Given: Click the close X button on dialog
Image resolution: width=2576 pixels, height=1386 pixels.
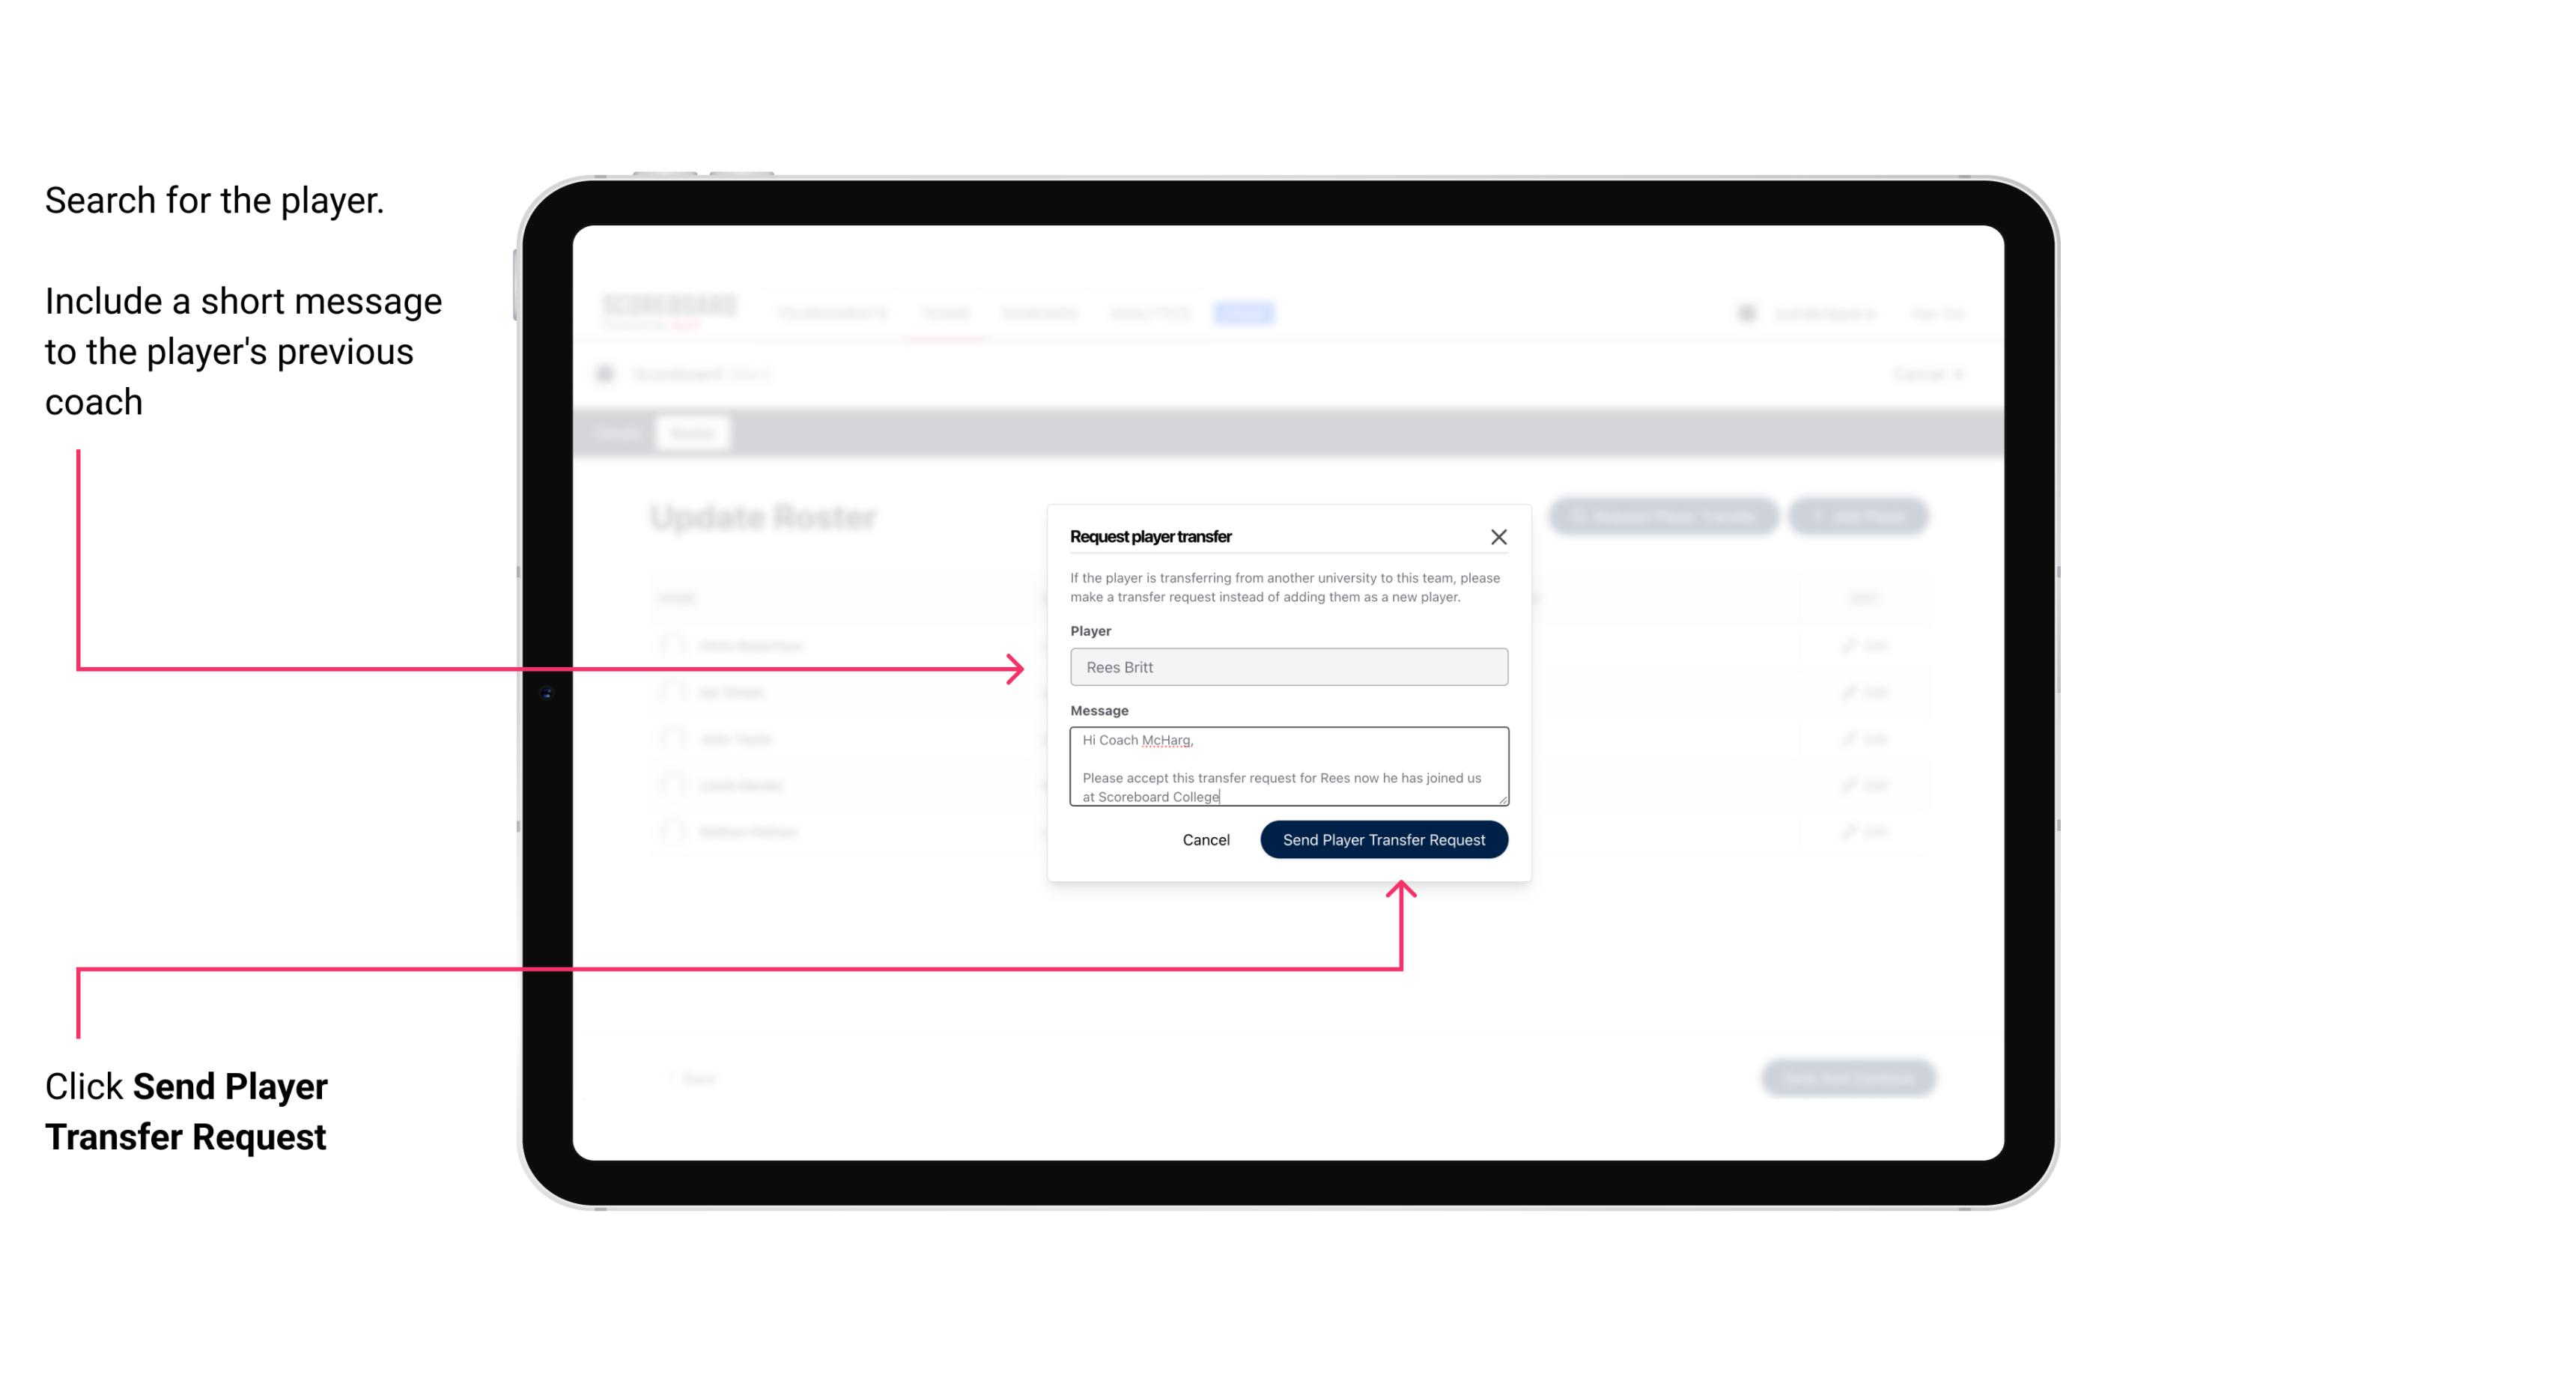Looking at the screenshot, I should pyautogui.click(x=1499, y=535).
